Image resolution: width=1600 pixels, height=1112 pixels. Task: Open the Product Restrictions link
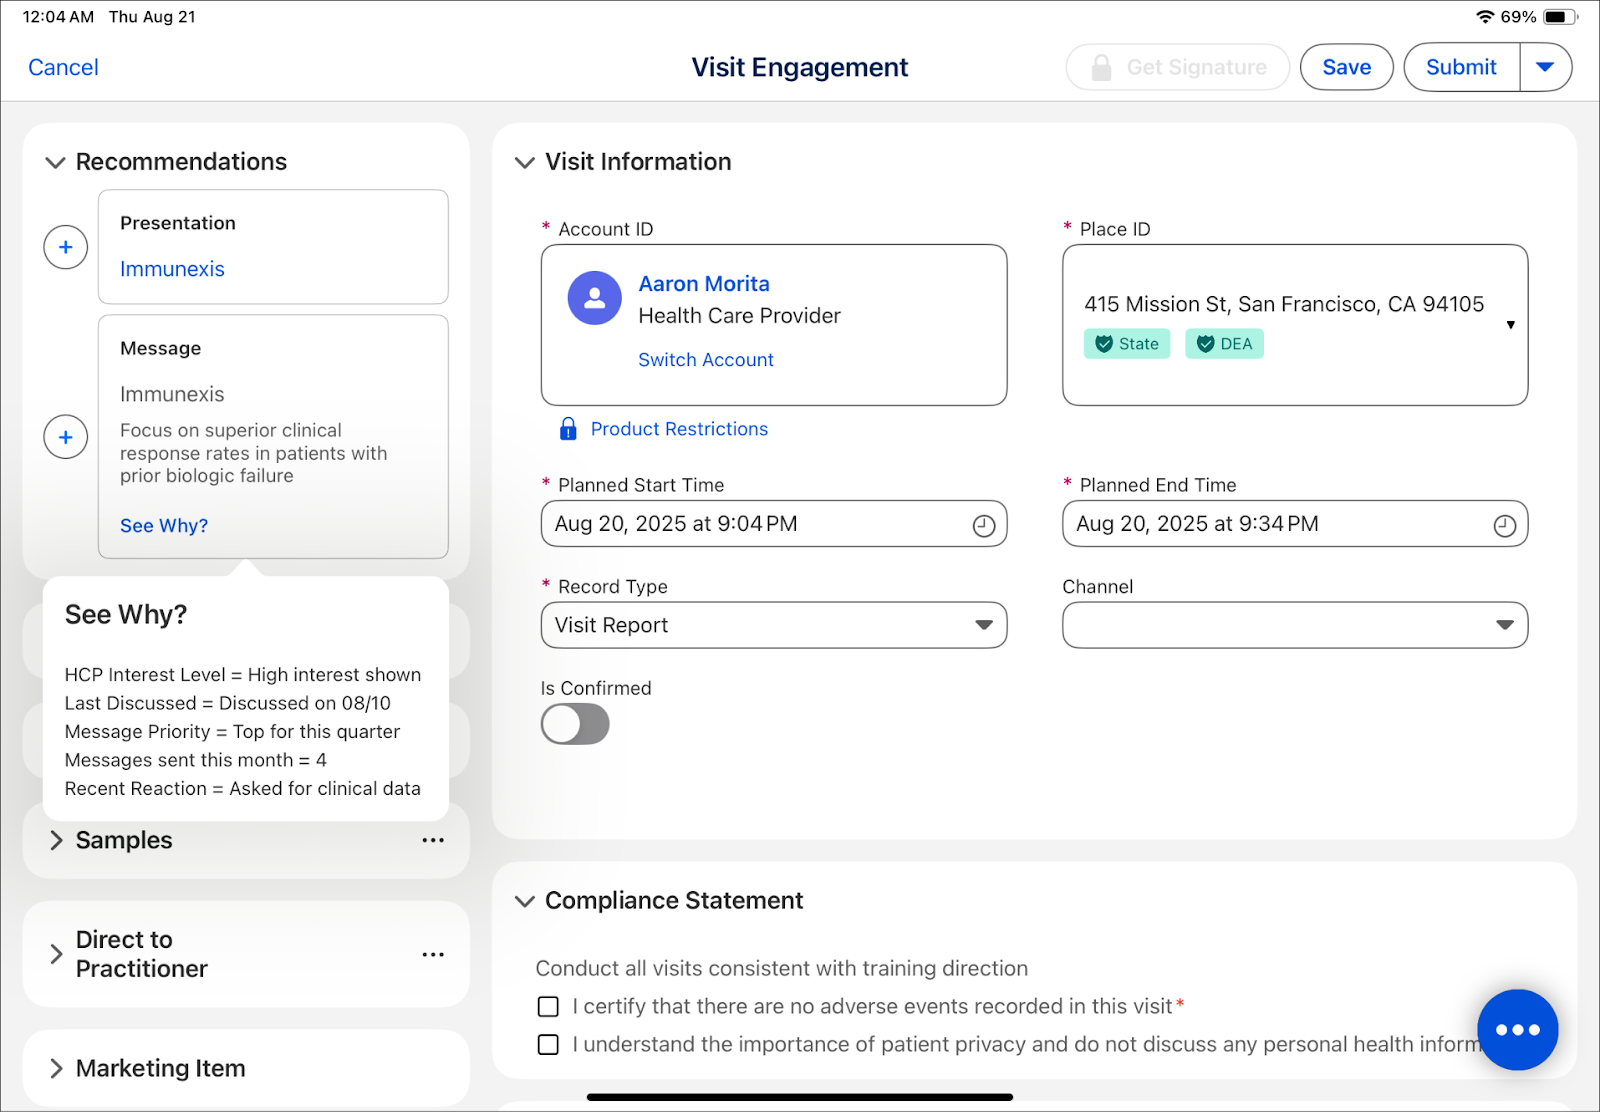(679, 429)
